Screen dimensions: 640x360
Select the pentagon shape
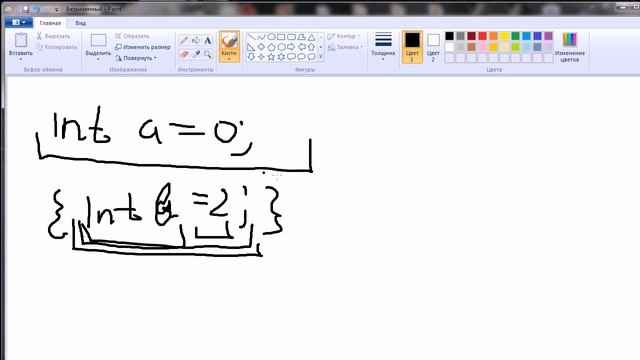[271, 47]
